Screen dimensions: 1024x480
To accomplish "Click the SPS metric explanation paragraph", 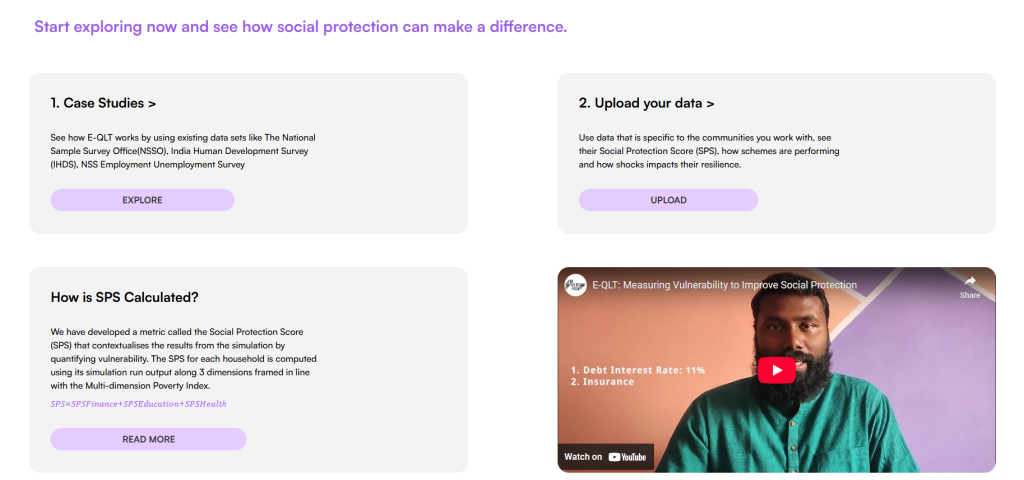I will pos(183,358).
